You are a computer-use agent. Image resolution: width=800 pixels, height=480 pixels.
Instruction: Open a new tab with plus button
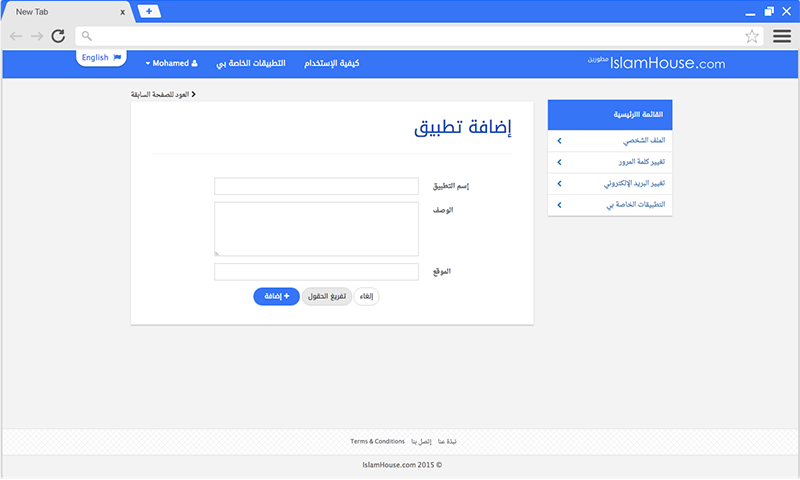148,11
